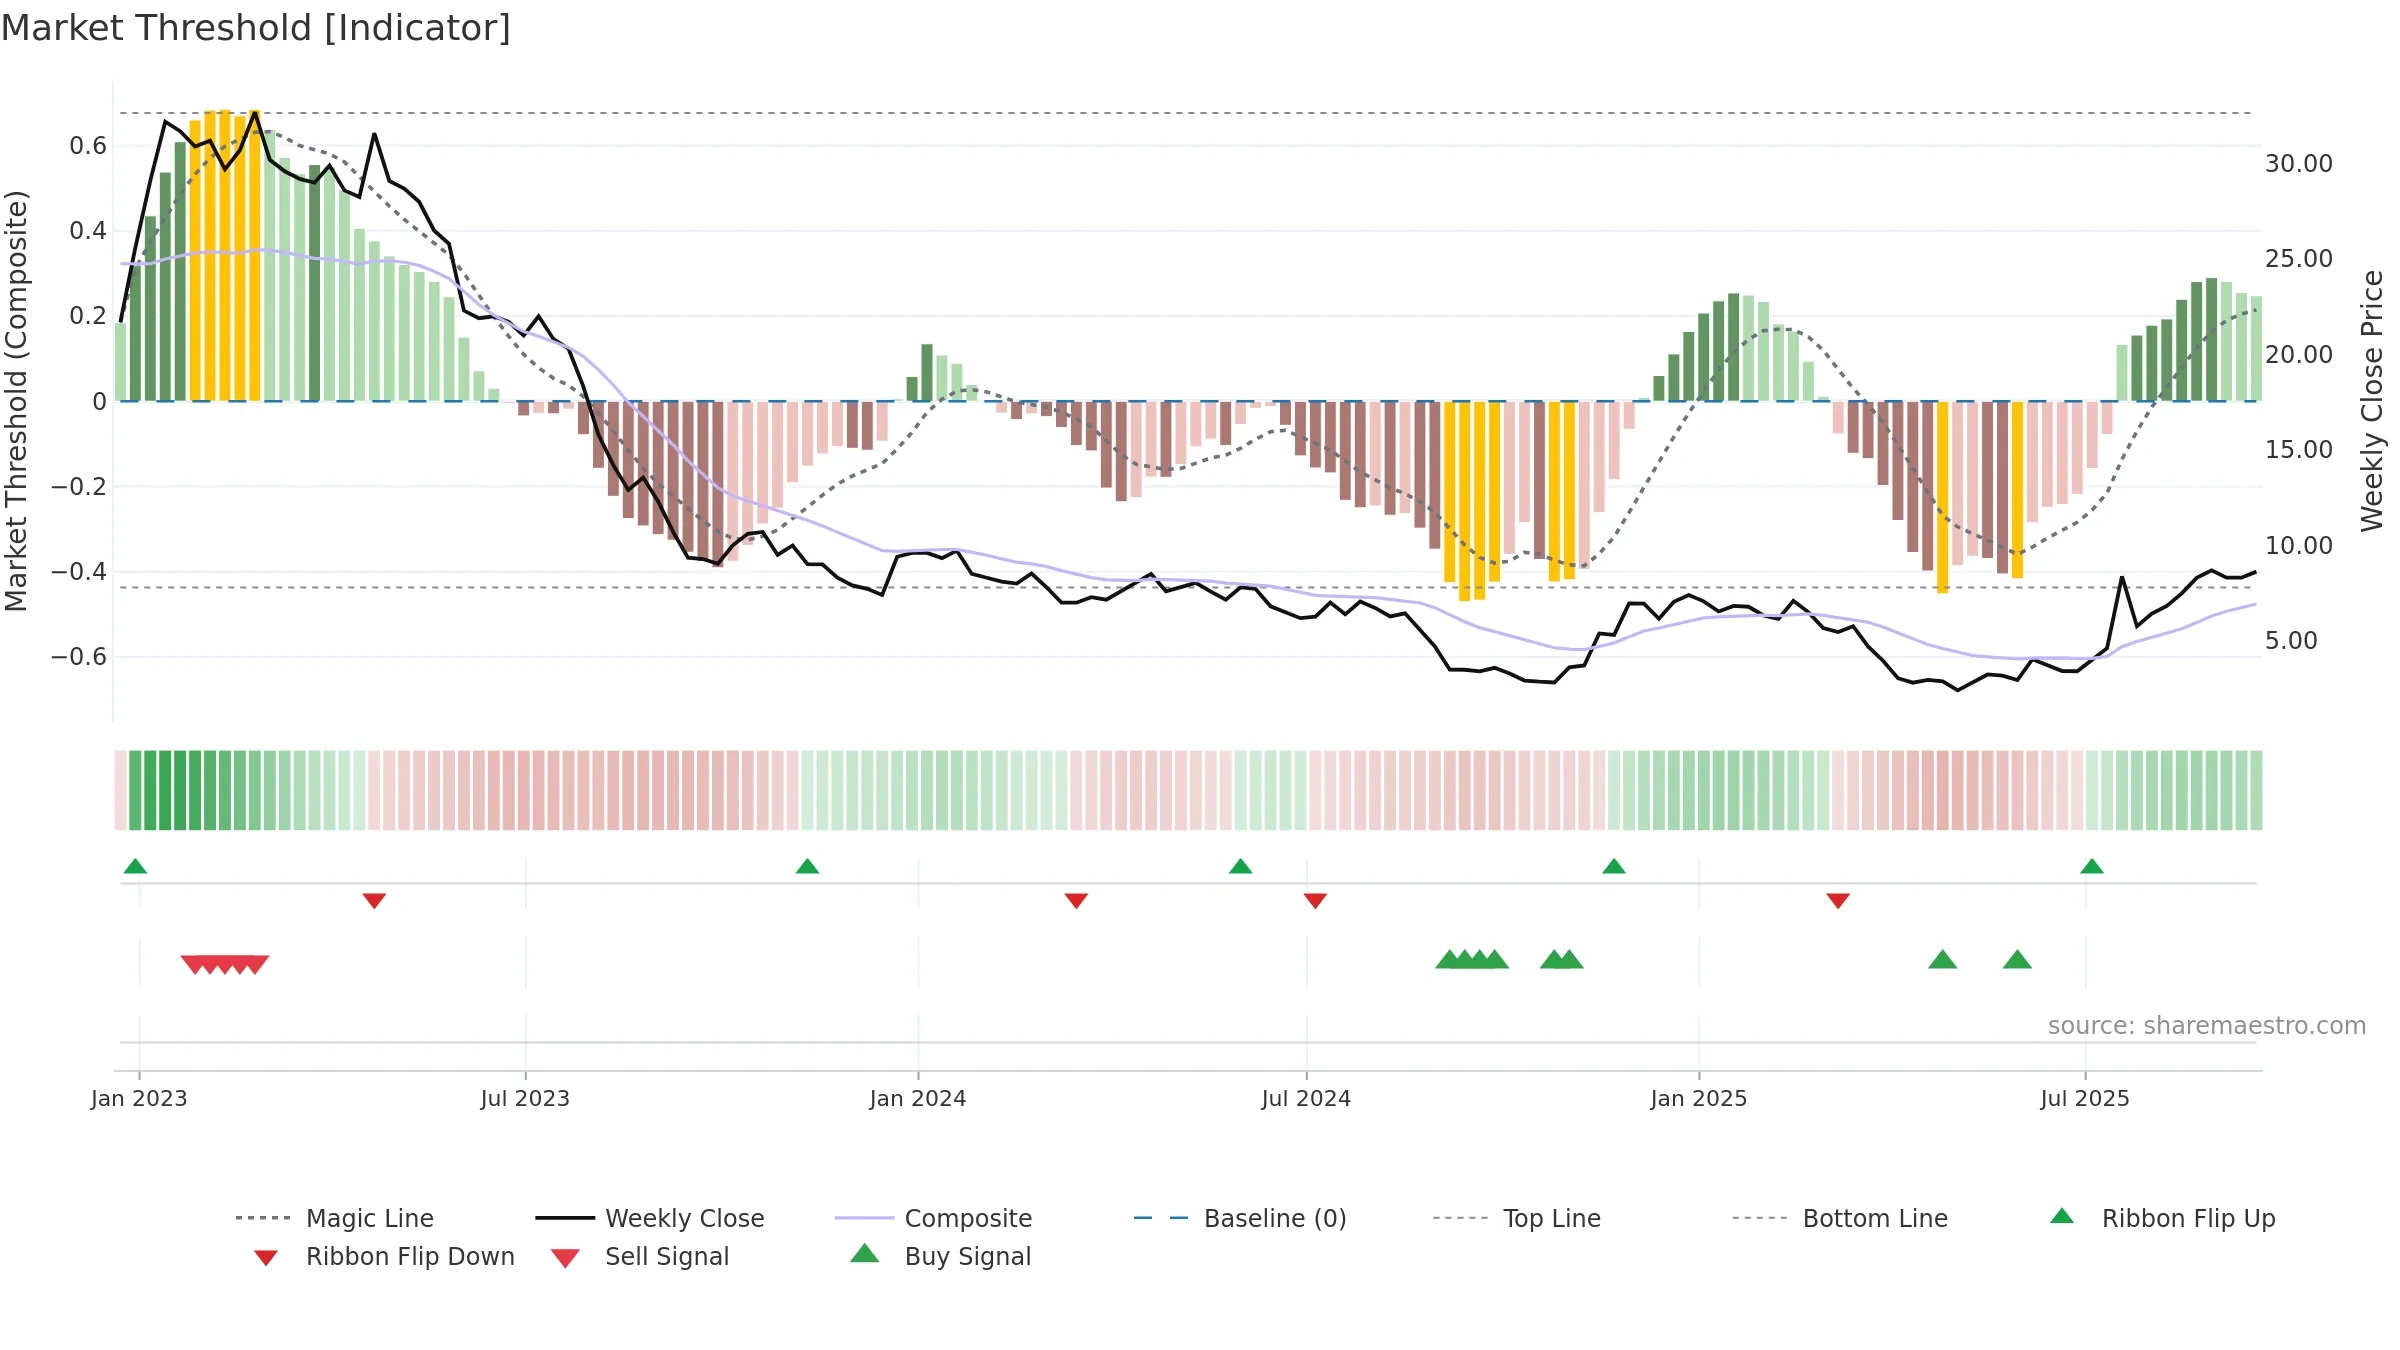The image size is (2400, 1350).
Task: Click the 0.4 left axis tick
Action: coord(88,231)
